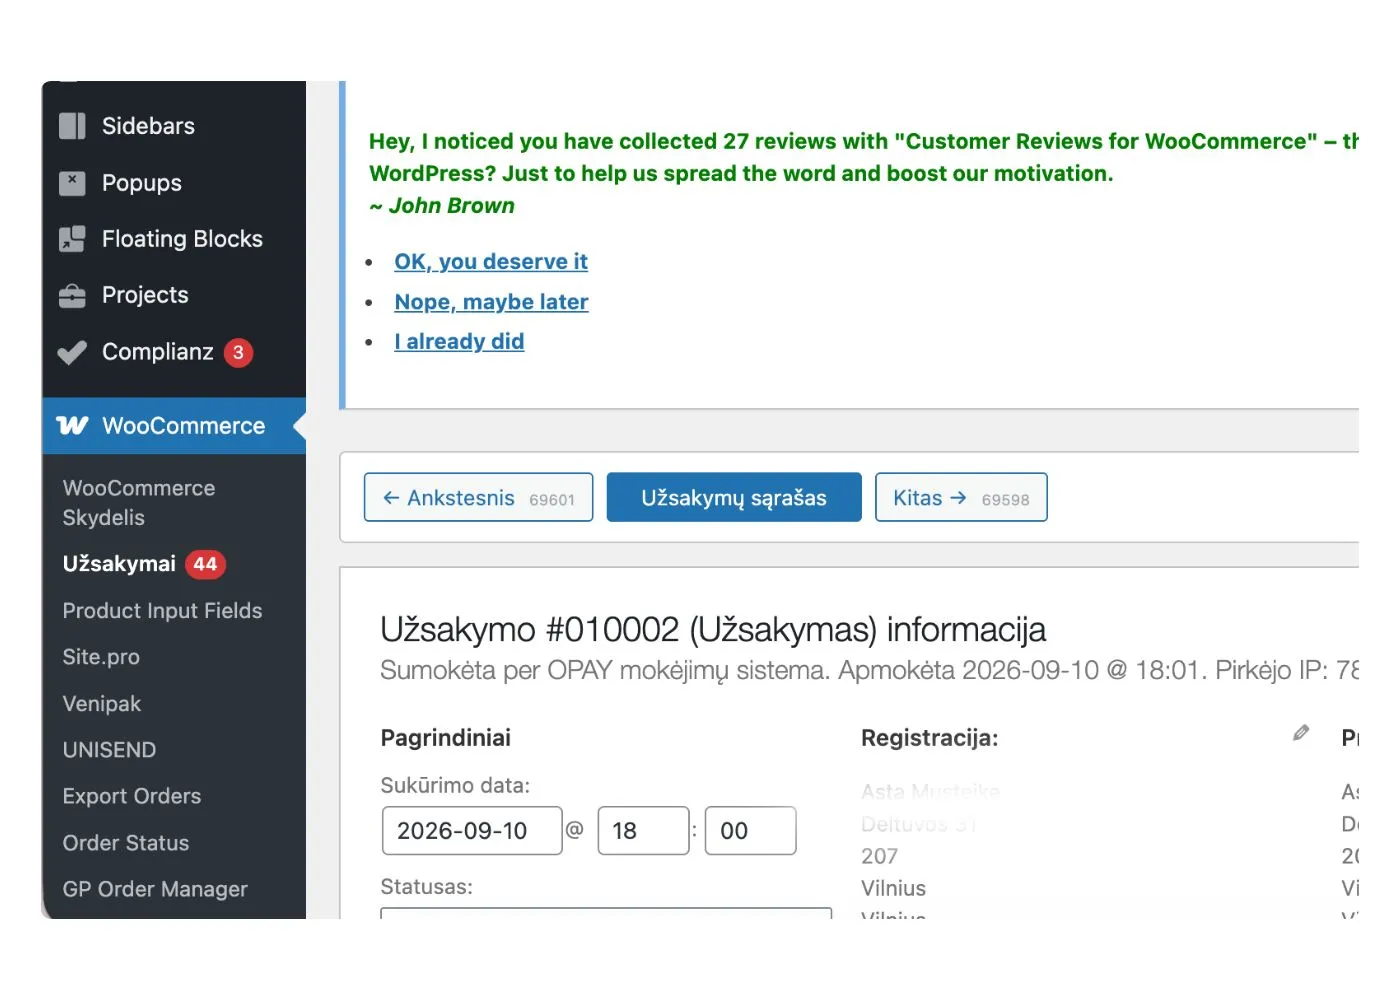
Task: Click the Floating Blocks menu icon
Action: (x=72, y=239)
